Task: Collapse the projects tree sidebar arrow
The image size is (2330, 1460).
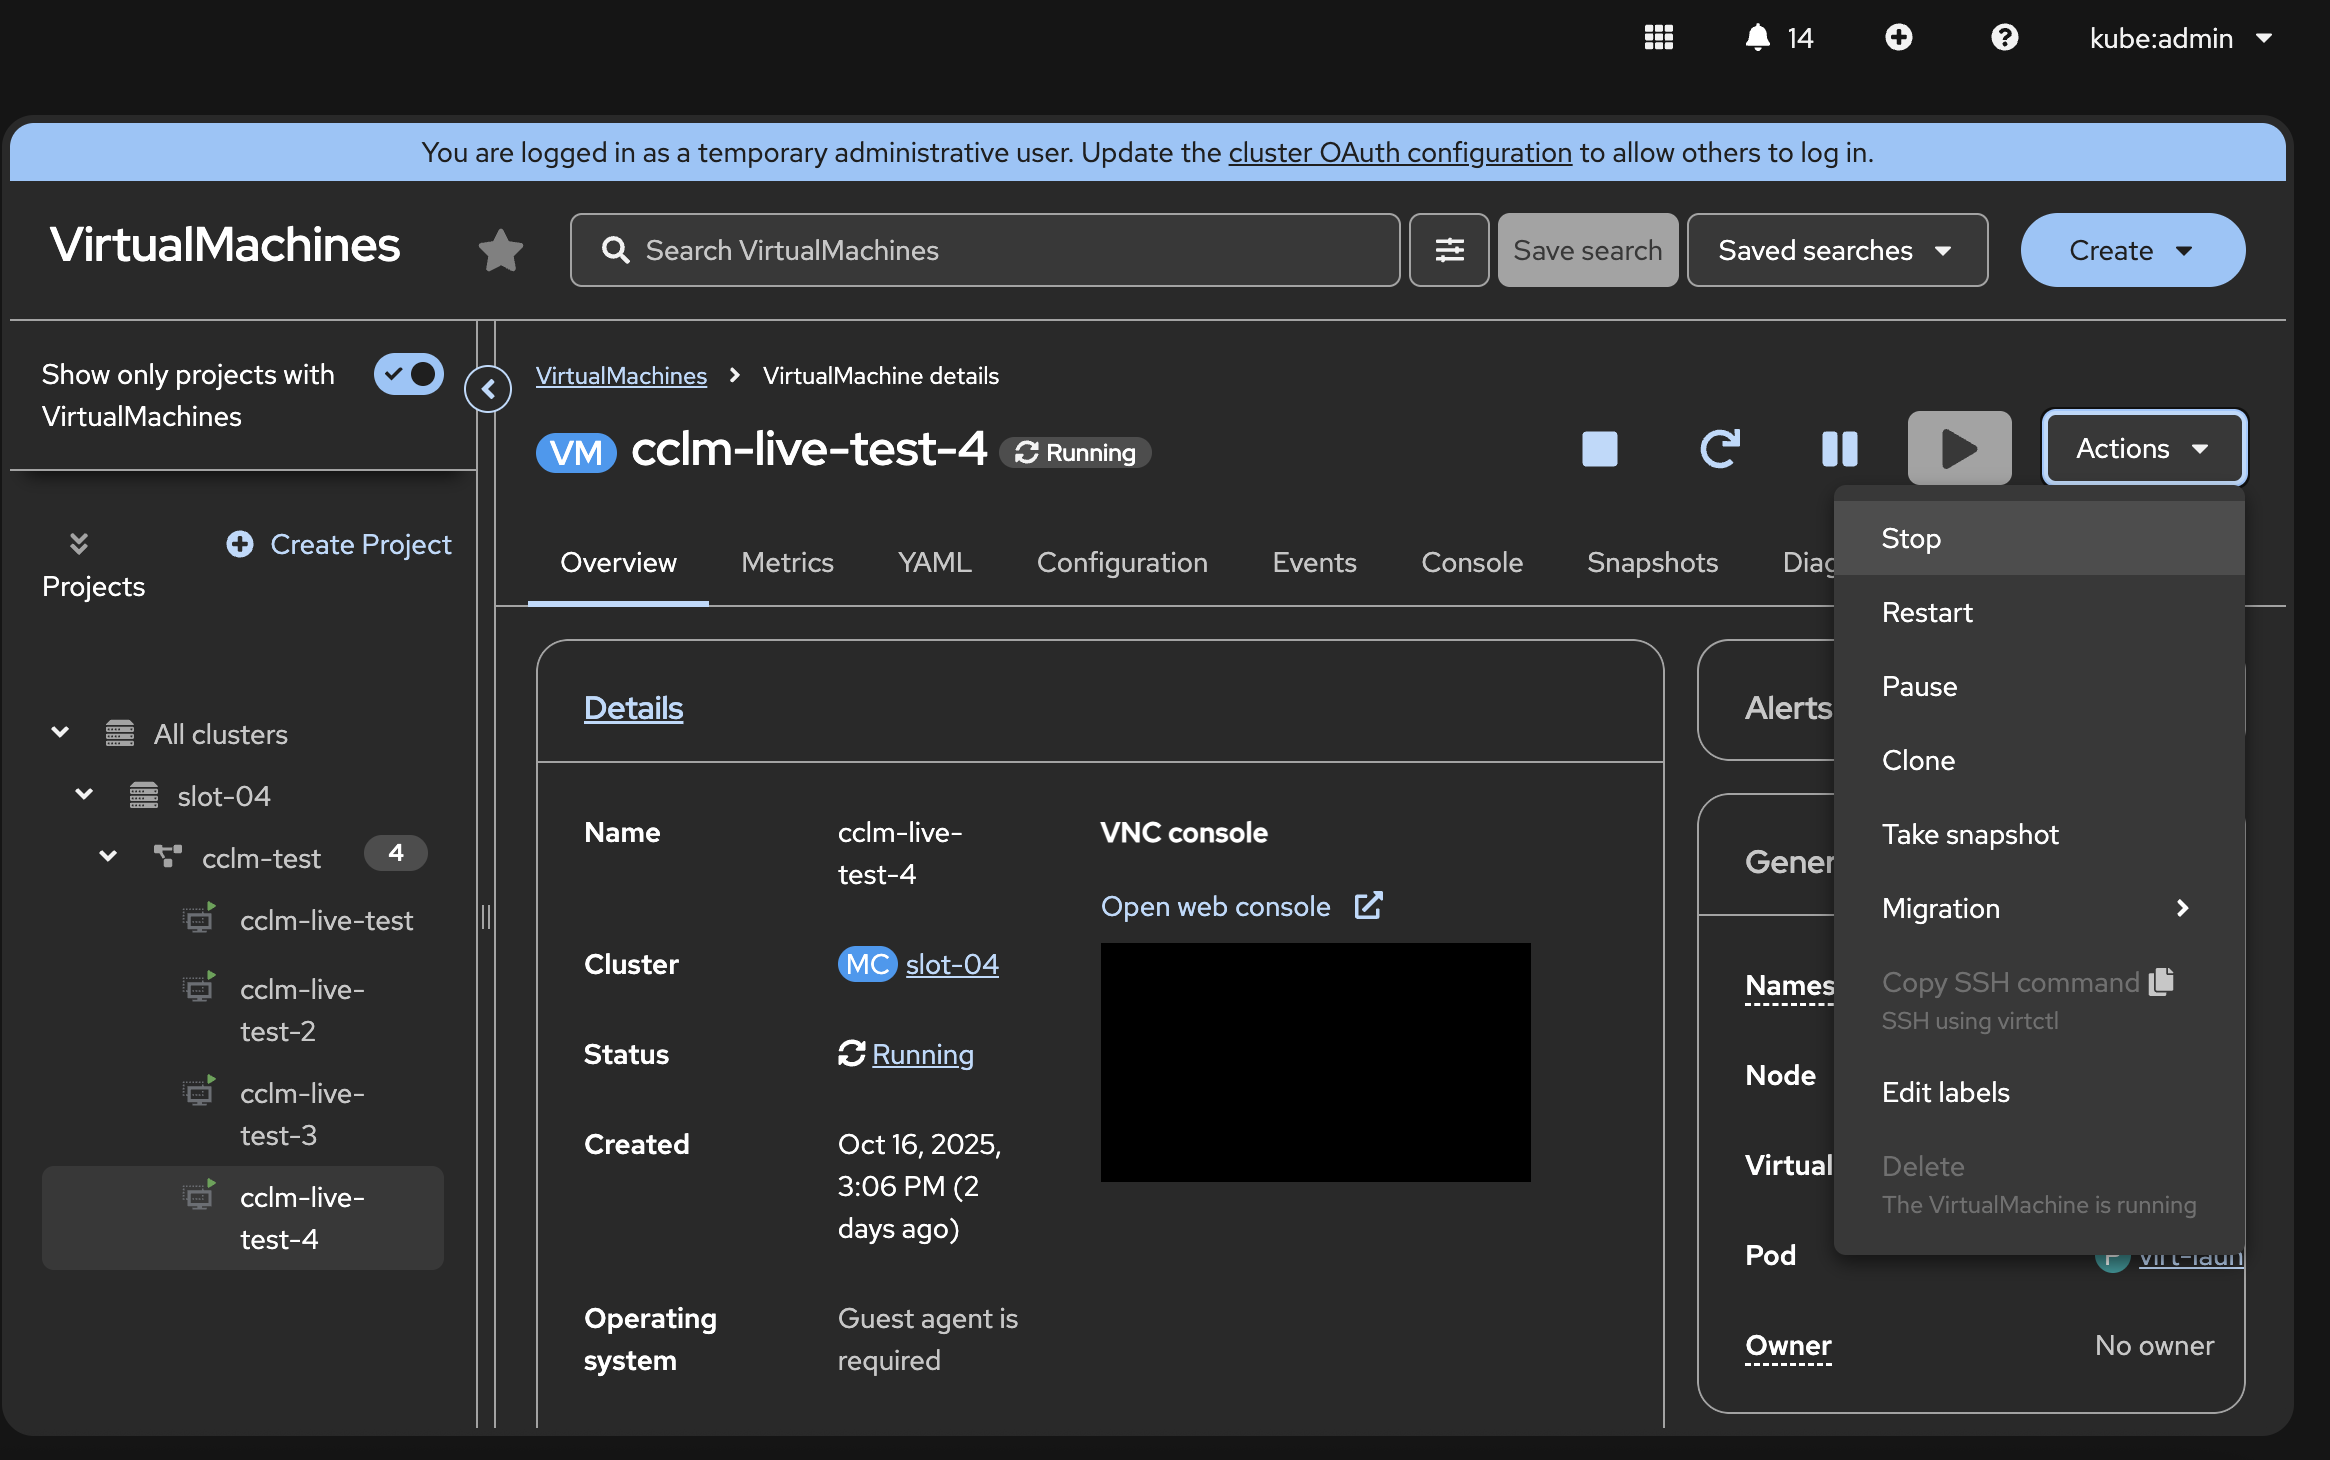Action: point(488,389)
